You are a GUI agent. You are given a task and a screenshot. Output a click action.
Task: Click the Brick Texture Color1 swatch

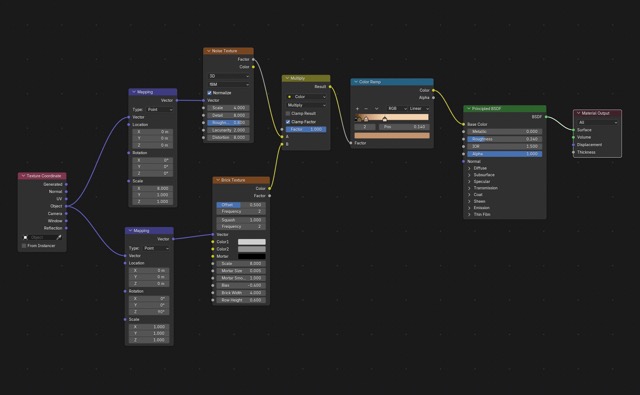tap(251, 242)
